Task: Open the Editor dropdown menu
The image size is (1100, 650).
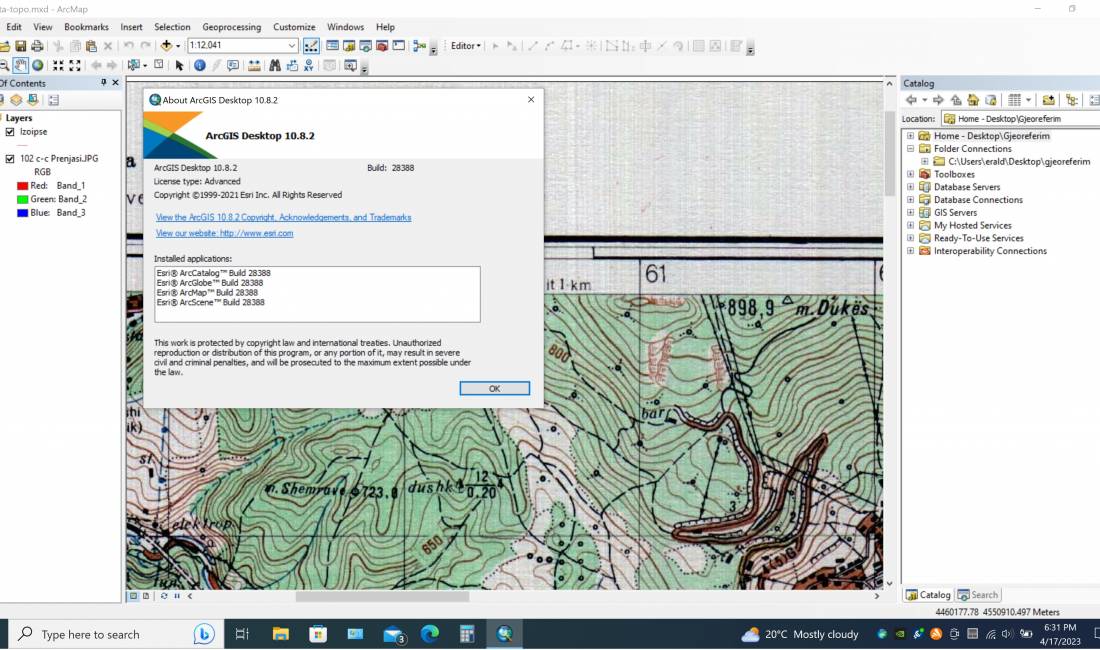Action: [466, 46]
